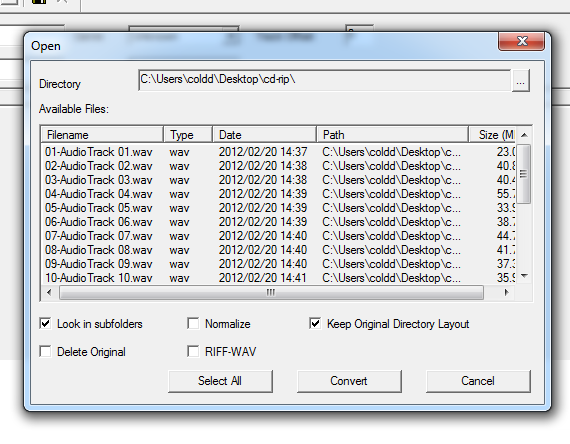Sort files by the Filename column header
570x444 pixels.
[x=102, y=135]
